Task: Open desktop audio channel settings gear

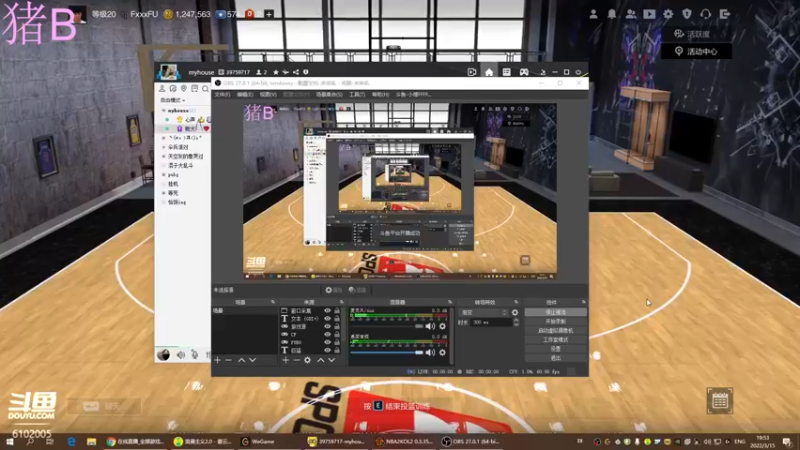Action: click(442, 352)
